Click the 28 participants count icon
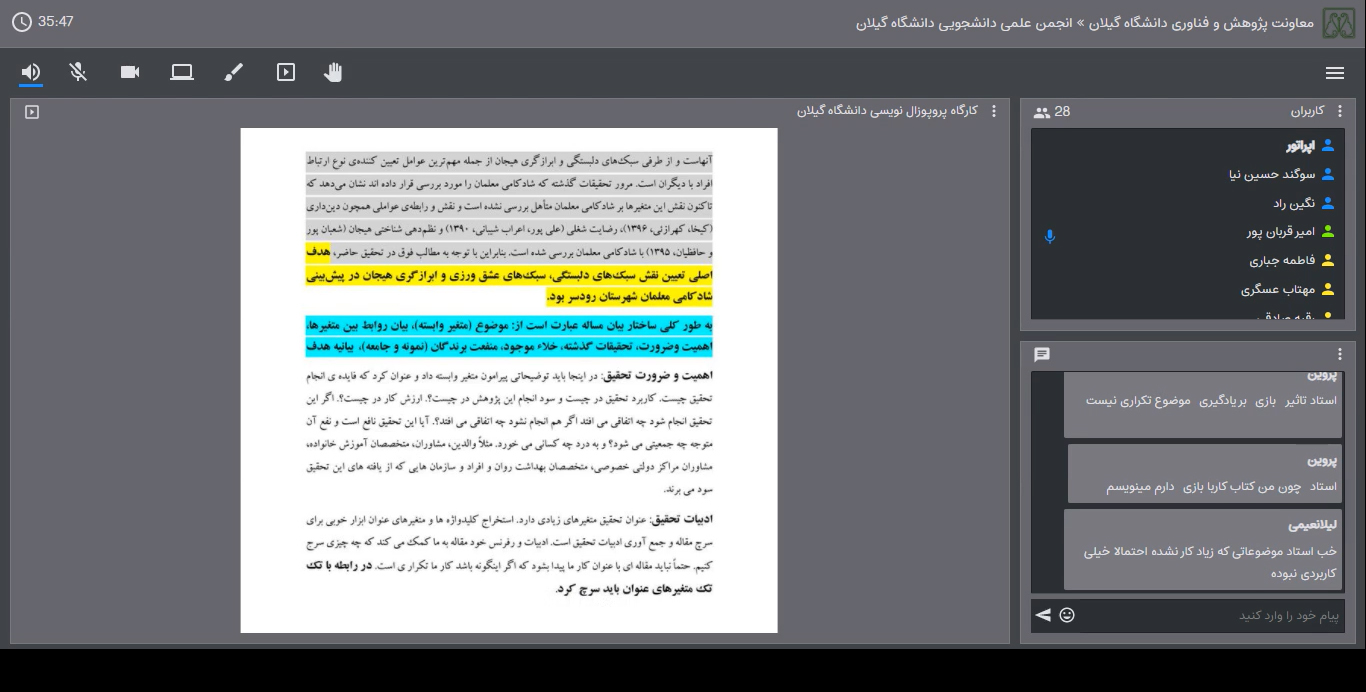This screenshot has height=692, width=1366. click(1042, 112)
